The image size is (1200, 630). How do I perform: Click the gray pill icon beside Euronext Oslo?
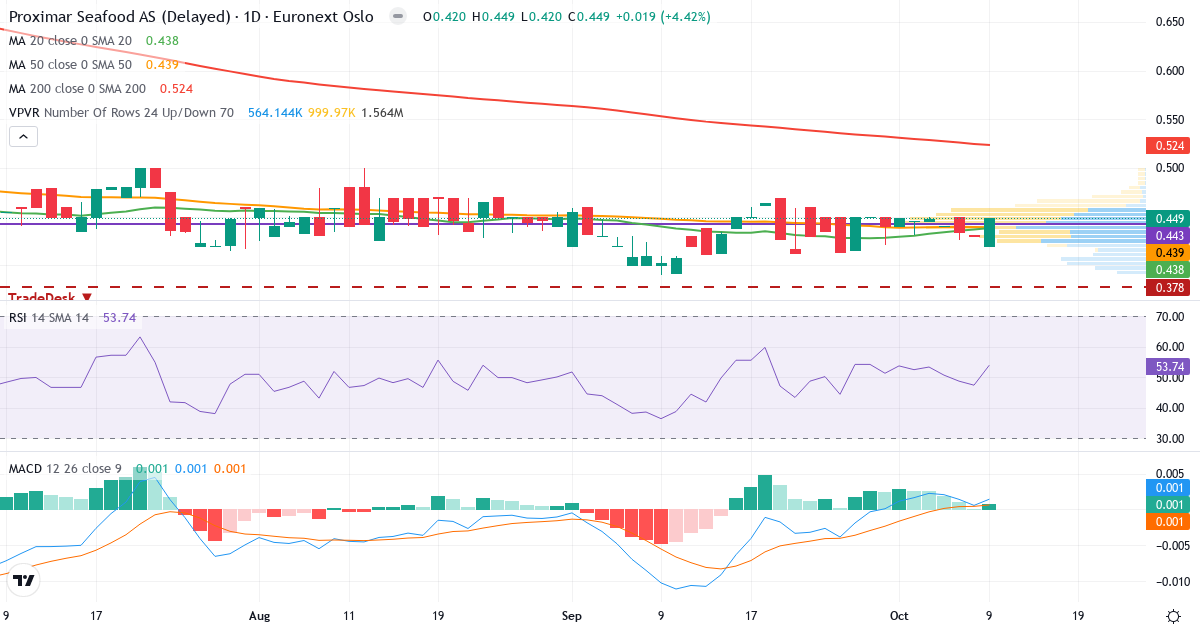(398, 17)
